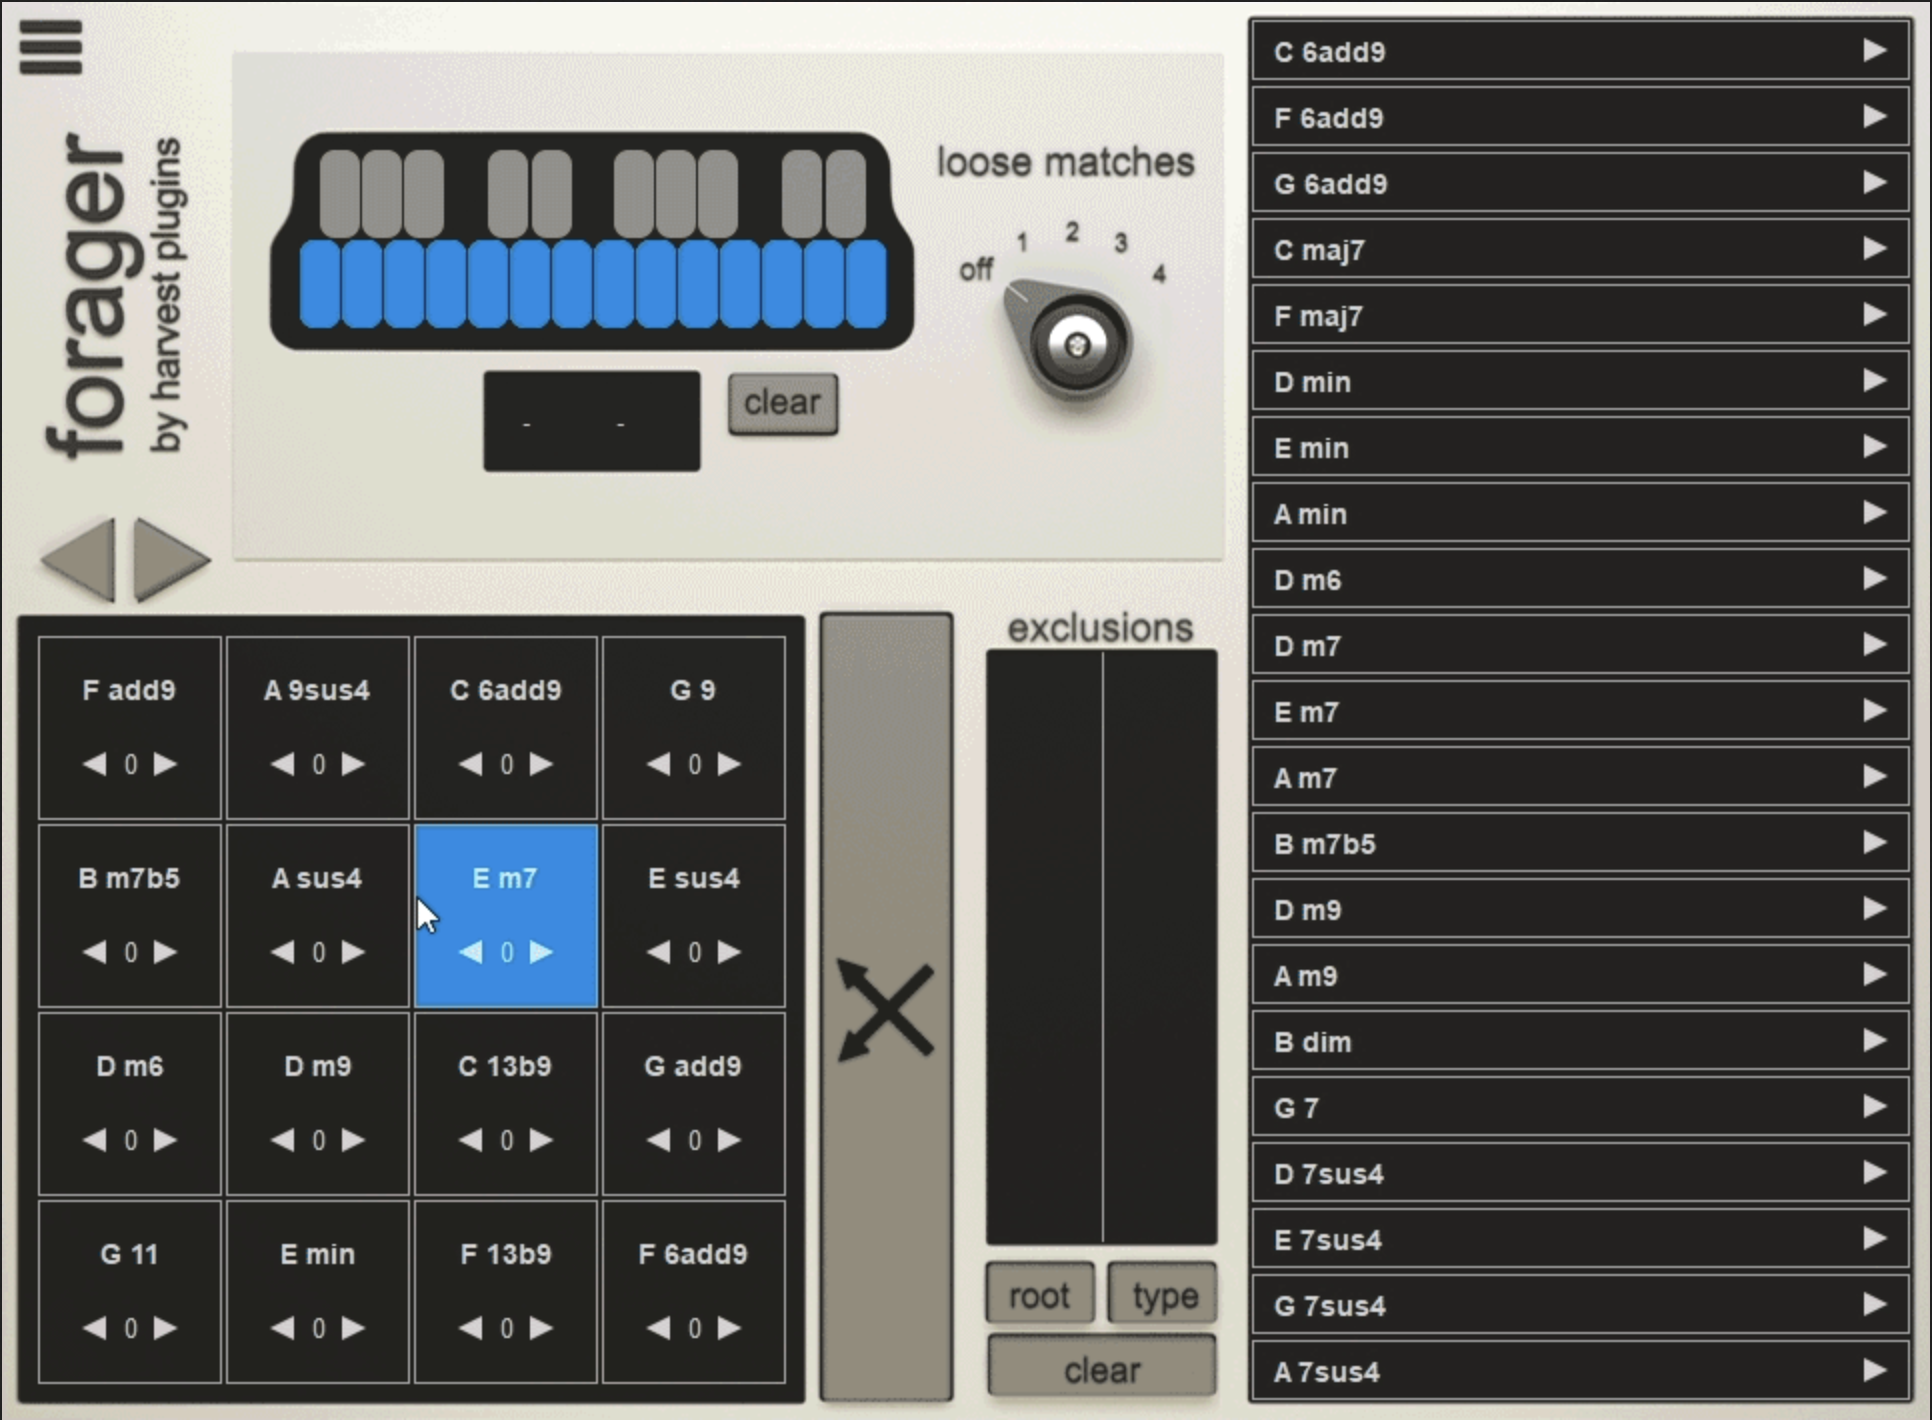1932x1420 pixels.
Task: Switch exclusions to type mode
Action: click(x=1161, y=1293)
